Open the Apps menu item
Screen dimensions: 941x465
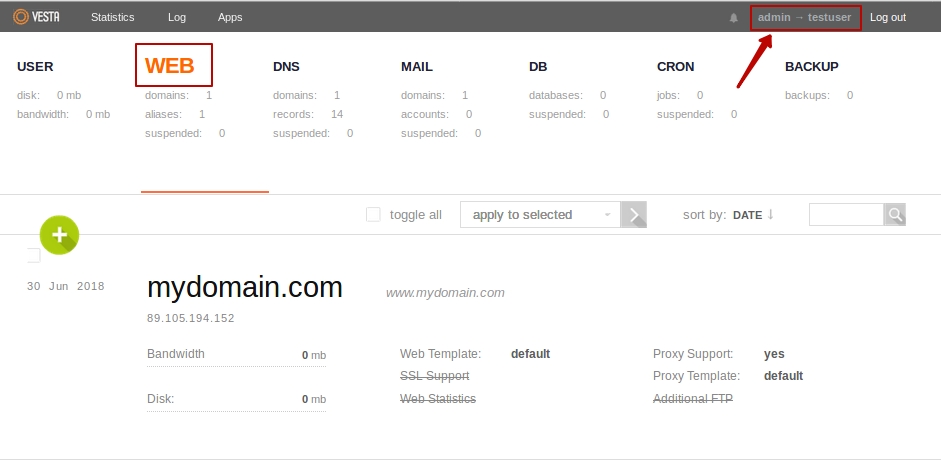230,17
